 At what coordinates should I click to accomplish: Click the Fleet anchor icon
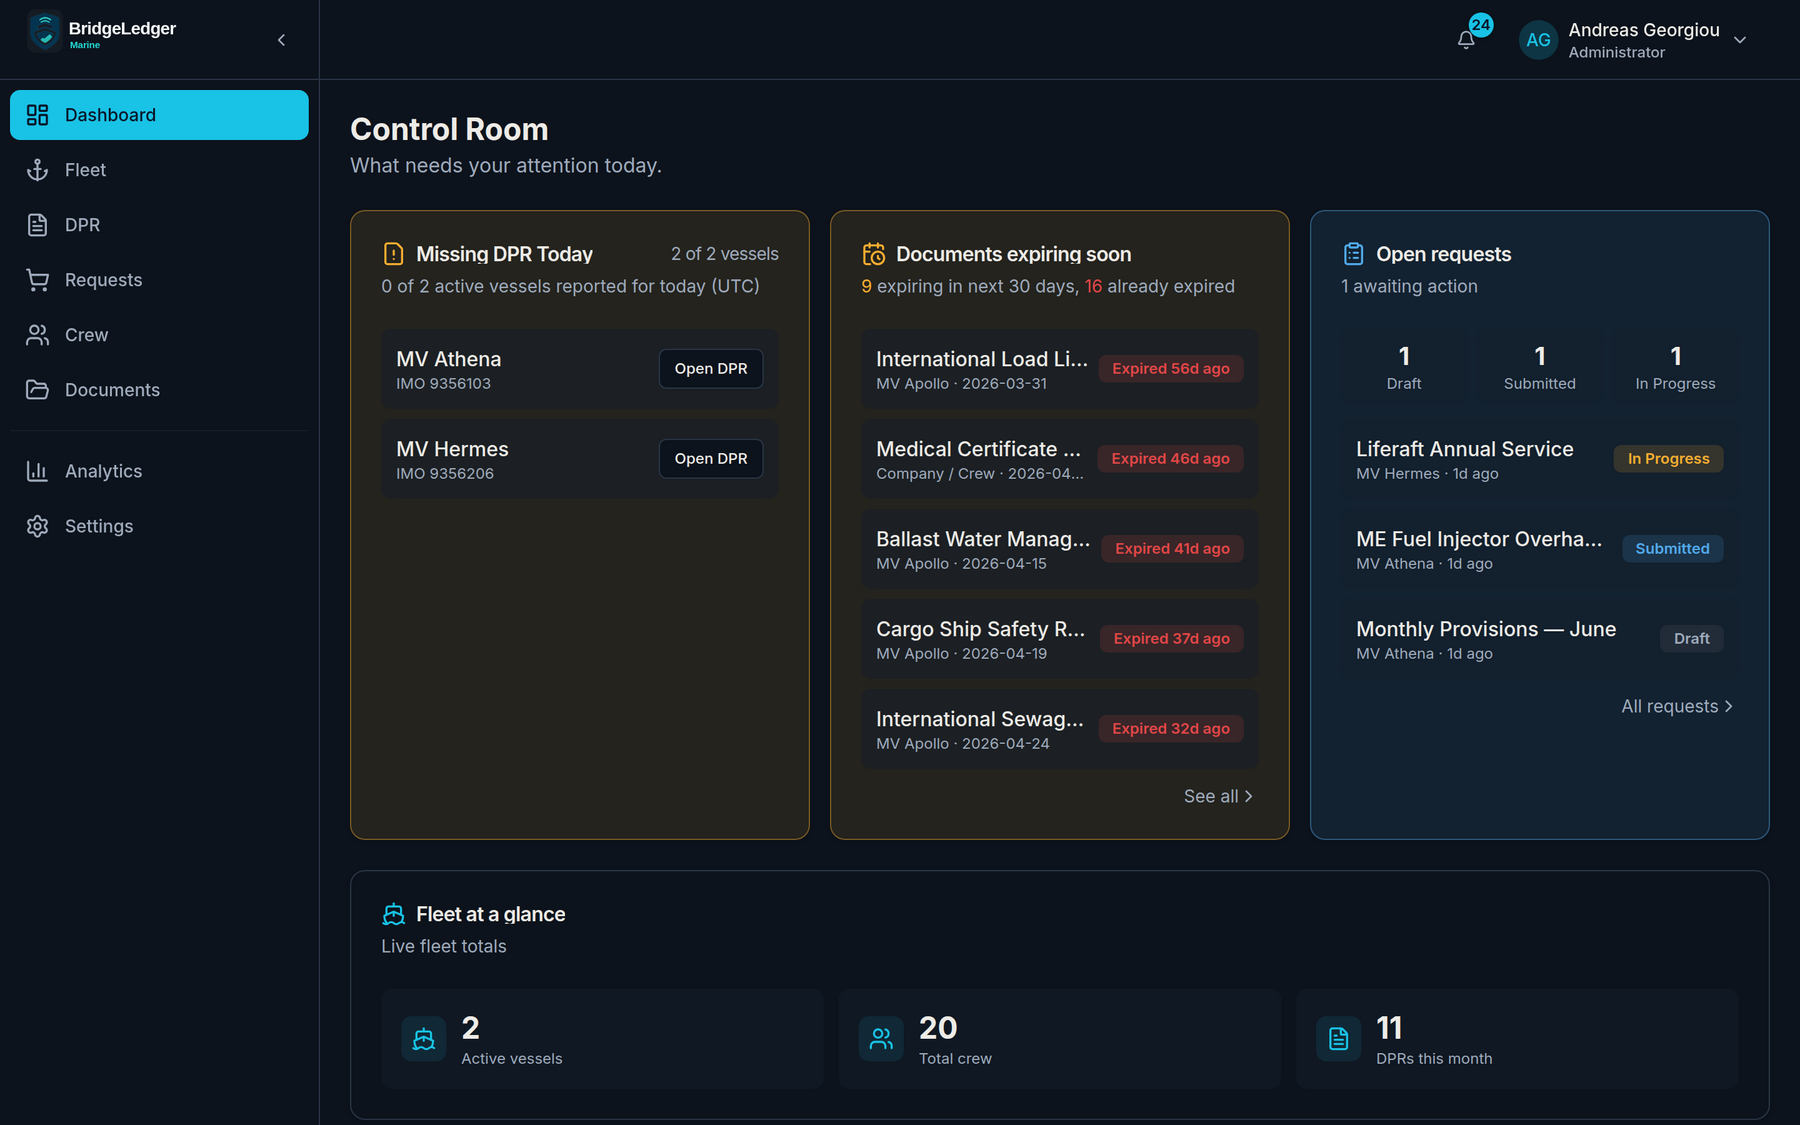[x=37, y=170]
